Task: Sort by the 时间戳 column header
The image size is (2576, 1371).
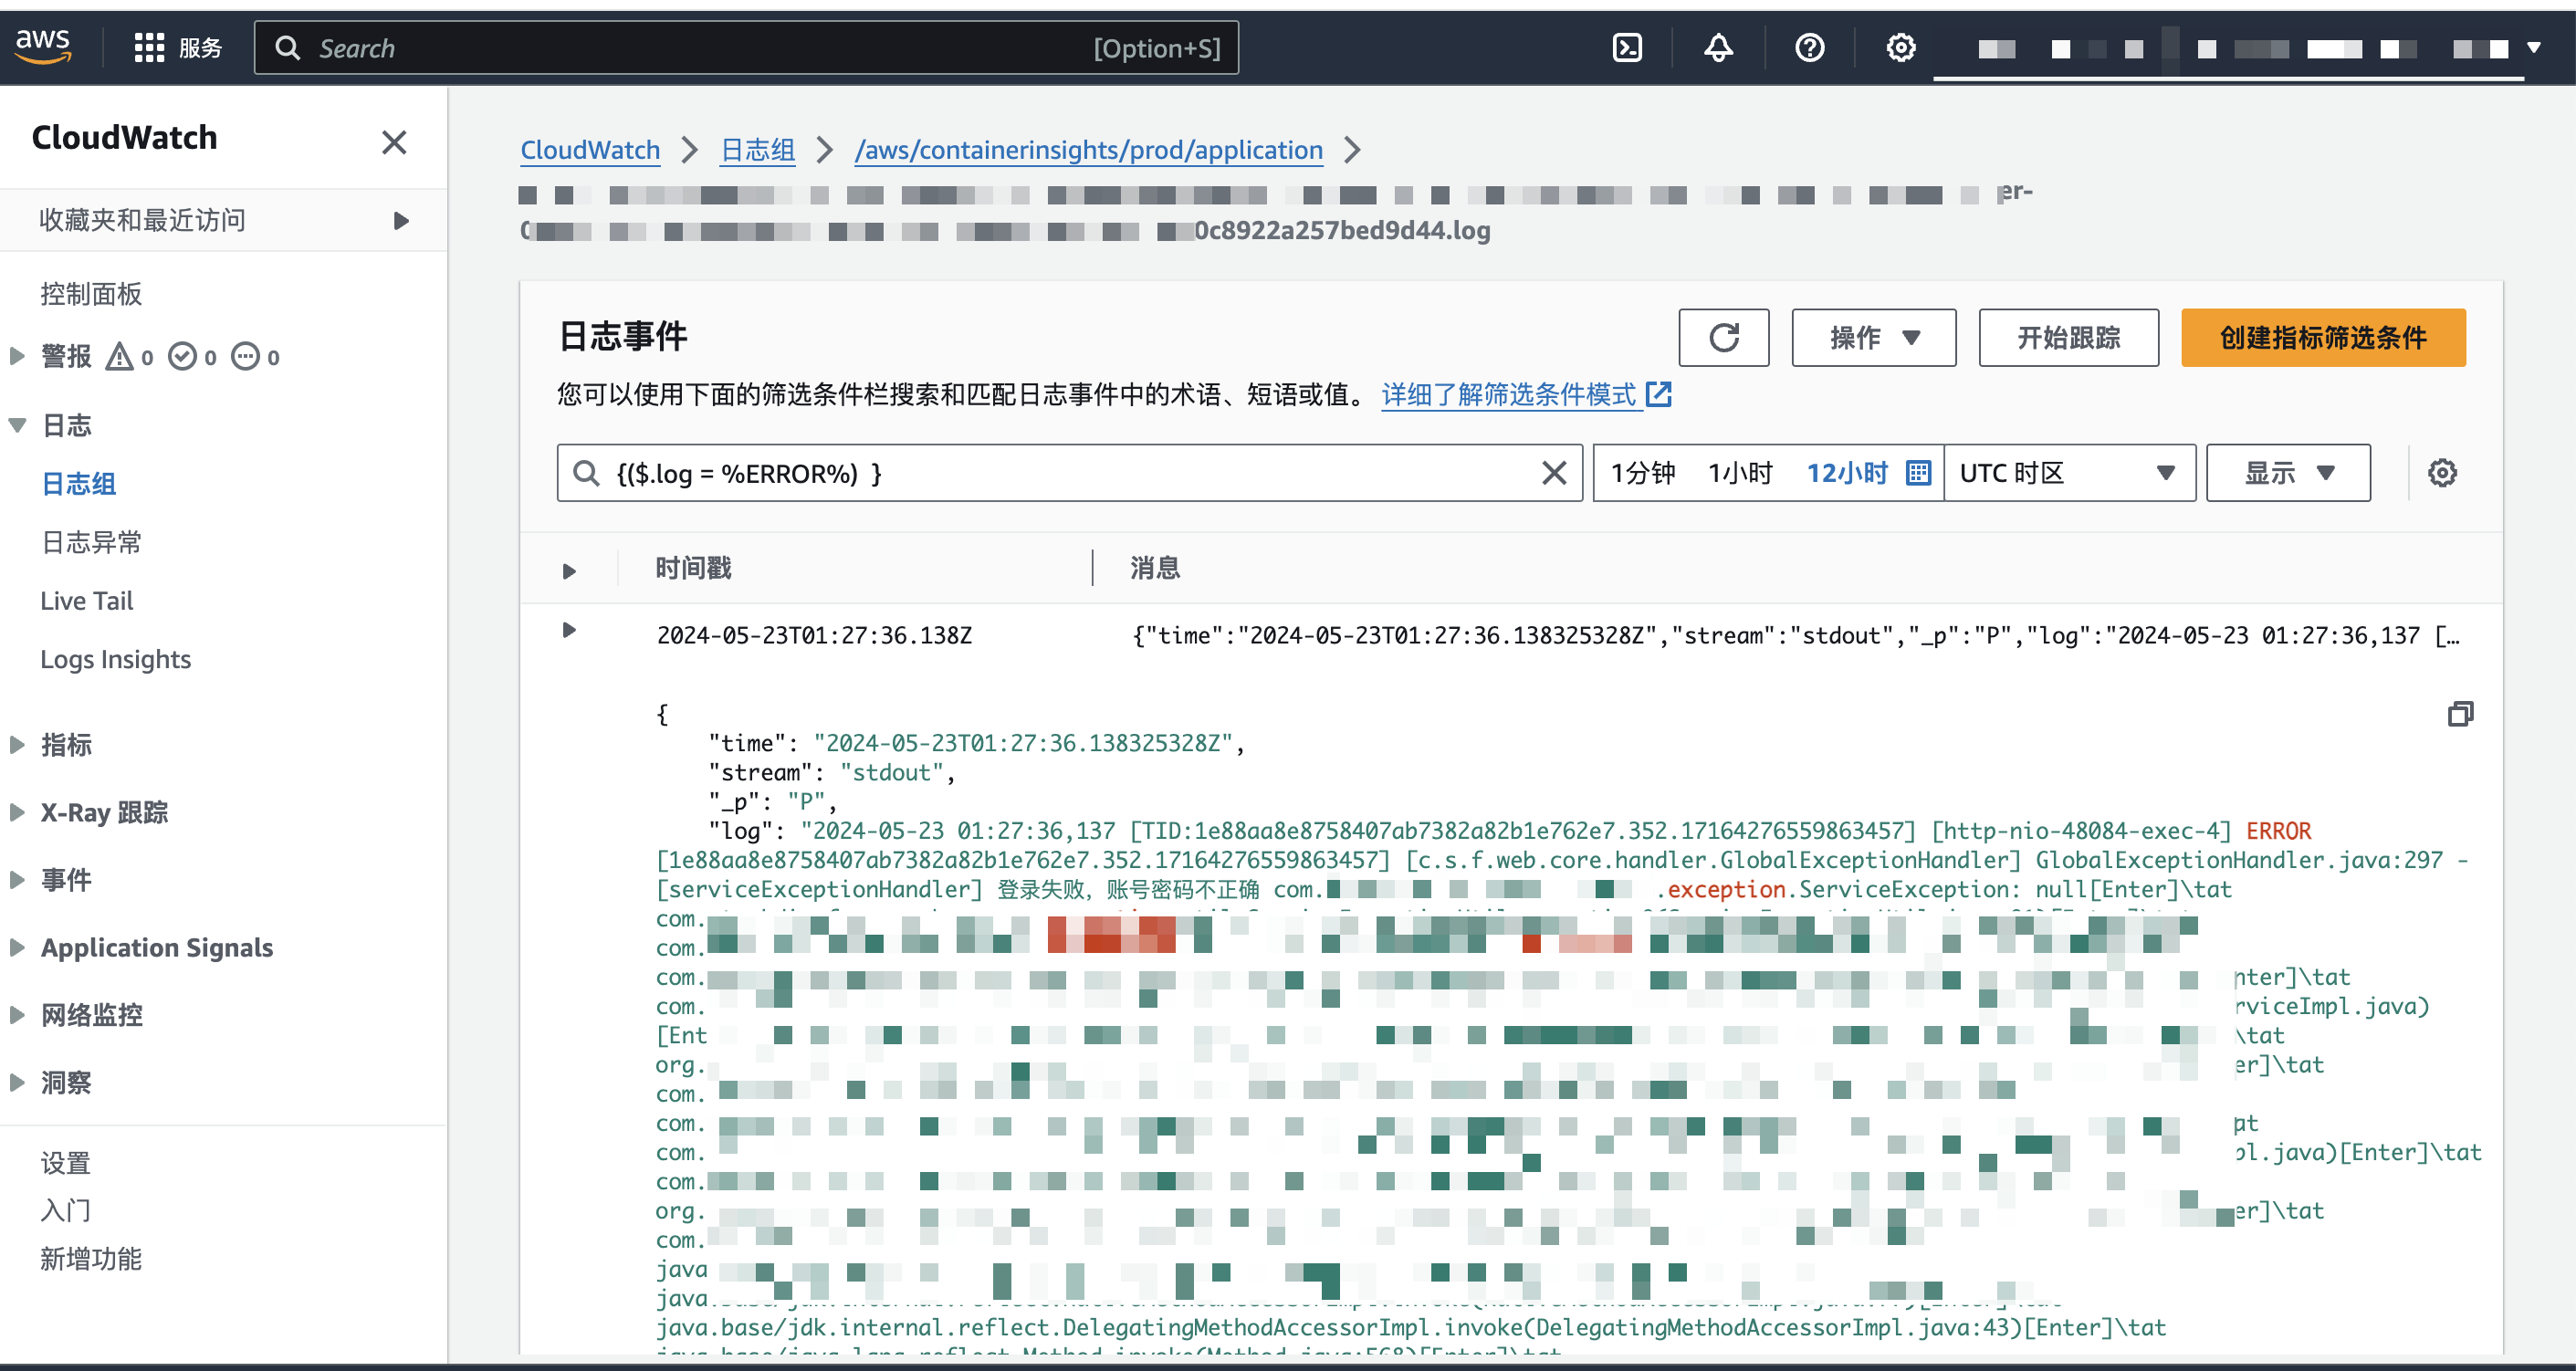Action: [693, 568]
